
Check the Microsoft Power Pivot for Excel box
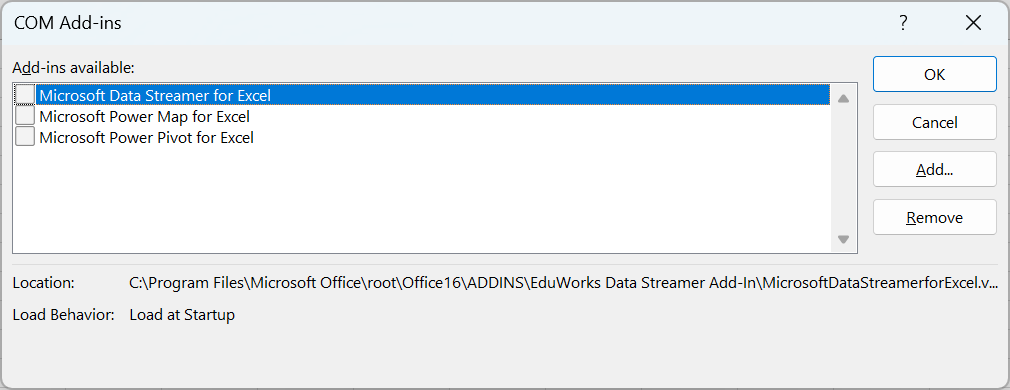25,137
